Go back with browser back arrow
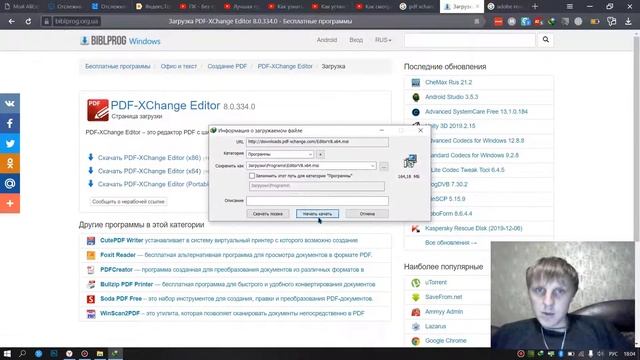640x360 pixels. pyautogui.click(x=11, y=21)
